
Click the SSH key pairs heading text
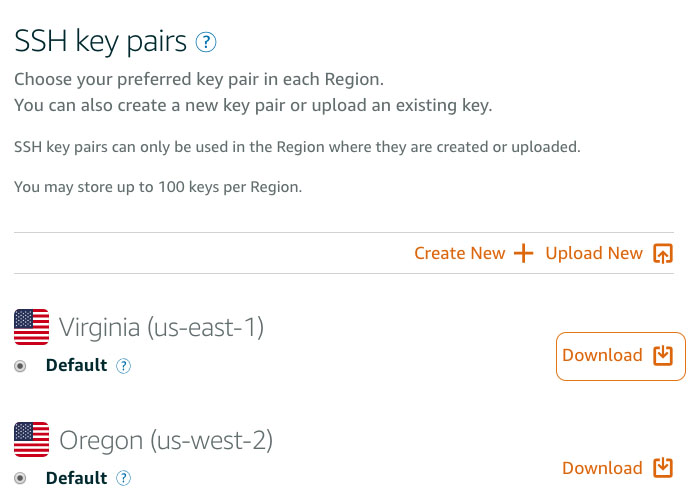100,42
